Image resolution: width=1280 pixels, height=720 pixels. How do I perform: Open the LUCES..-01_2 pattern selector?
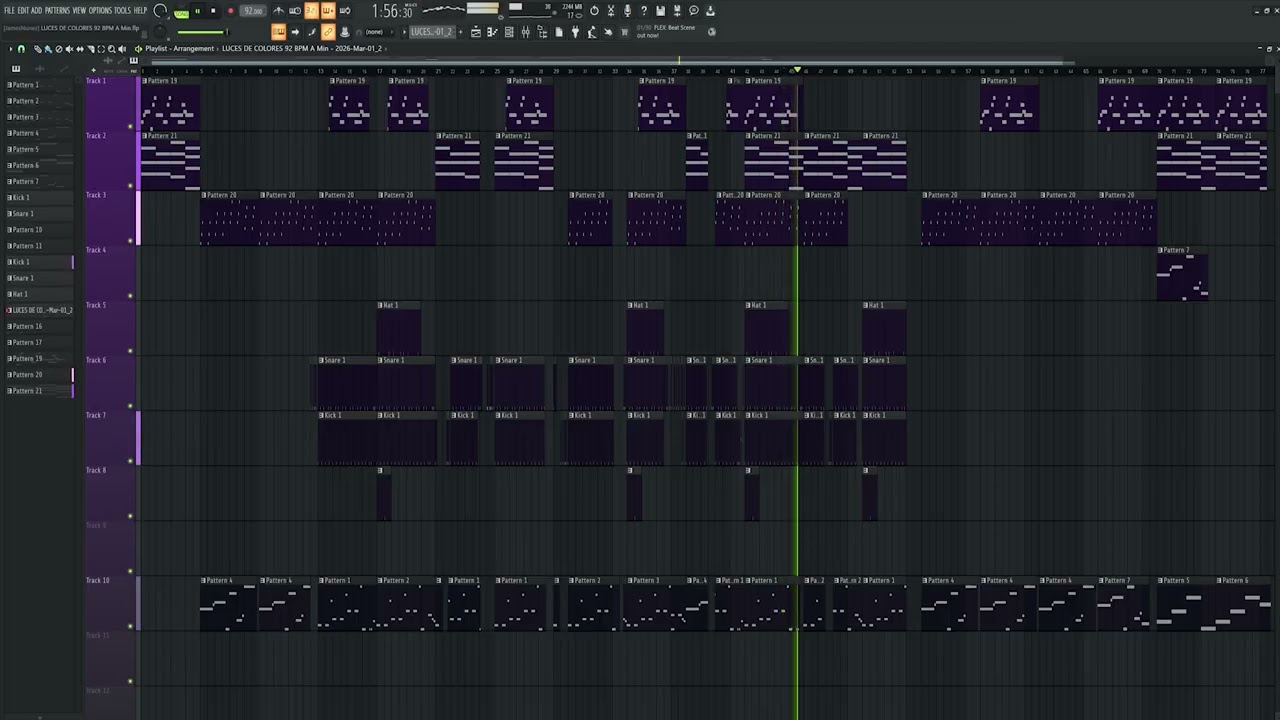pyautogui.click(x=432, y=32)
